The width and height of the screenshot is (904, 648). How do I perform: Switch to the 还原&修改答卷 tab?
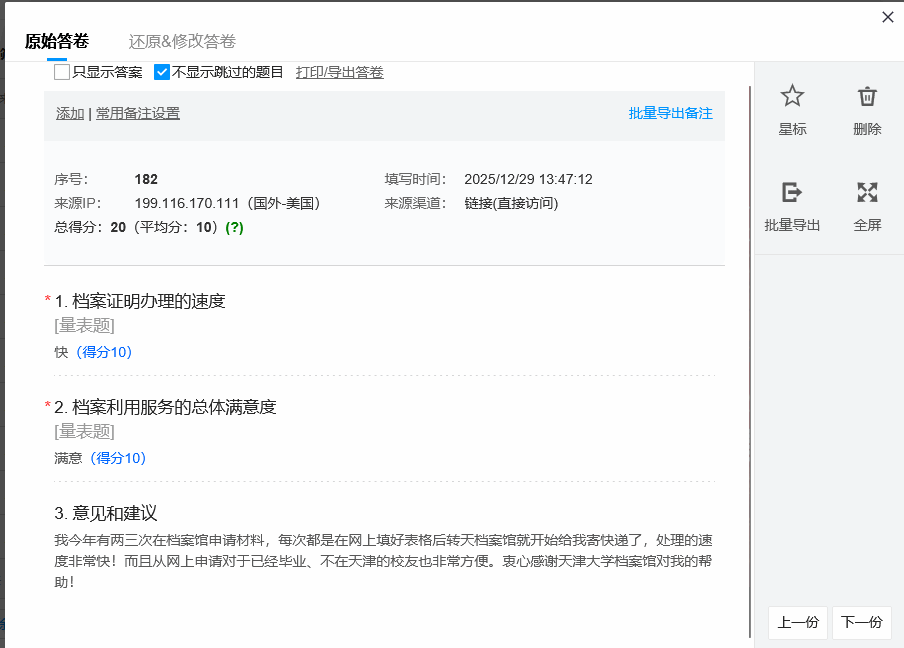[182, 41]
